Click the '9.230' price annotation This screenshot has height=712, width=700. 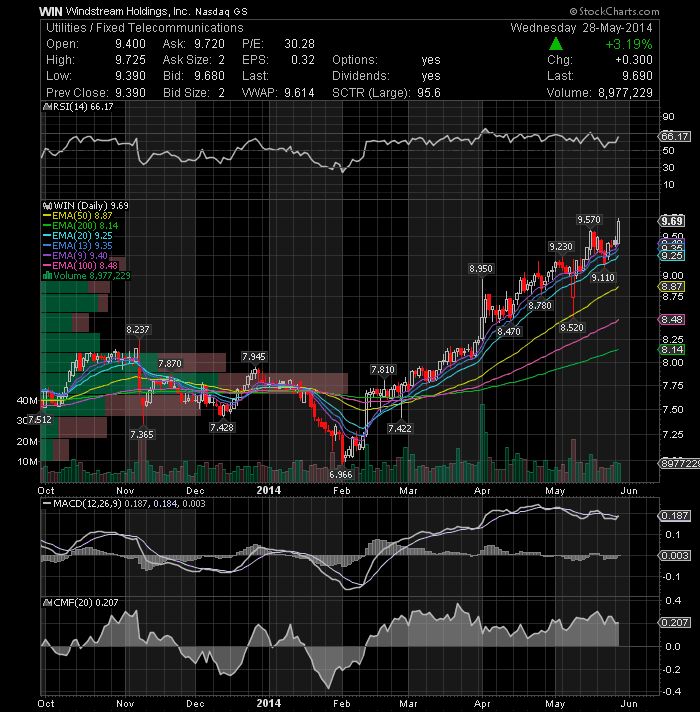(561, 247)
